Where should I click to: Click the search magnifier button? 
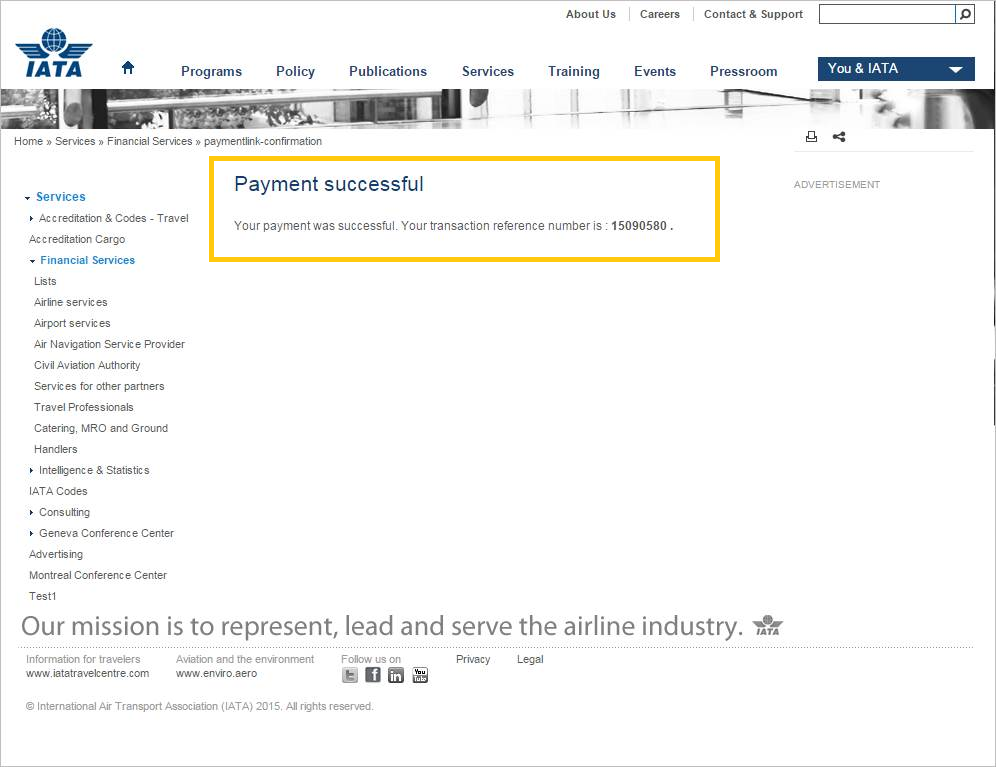point(965,14)
